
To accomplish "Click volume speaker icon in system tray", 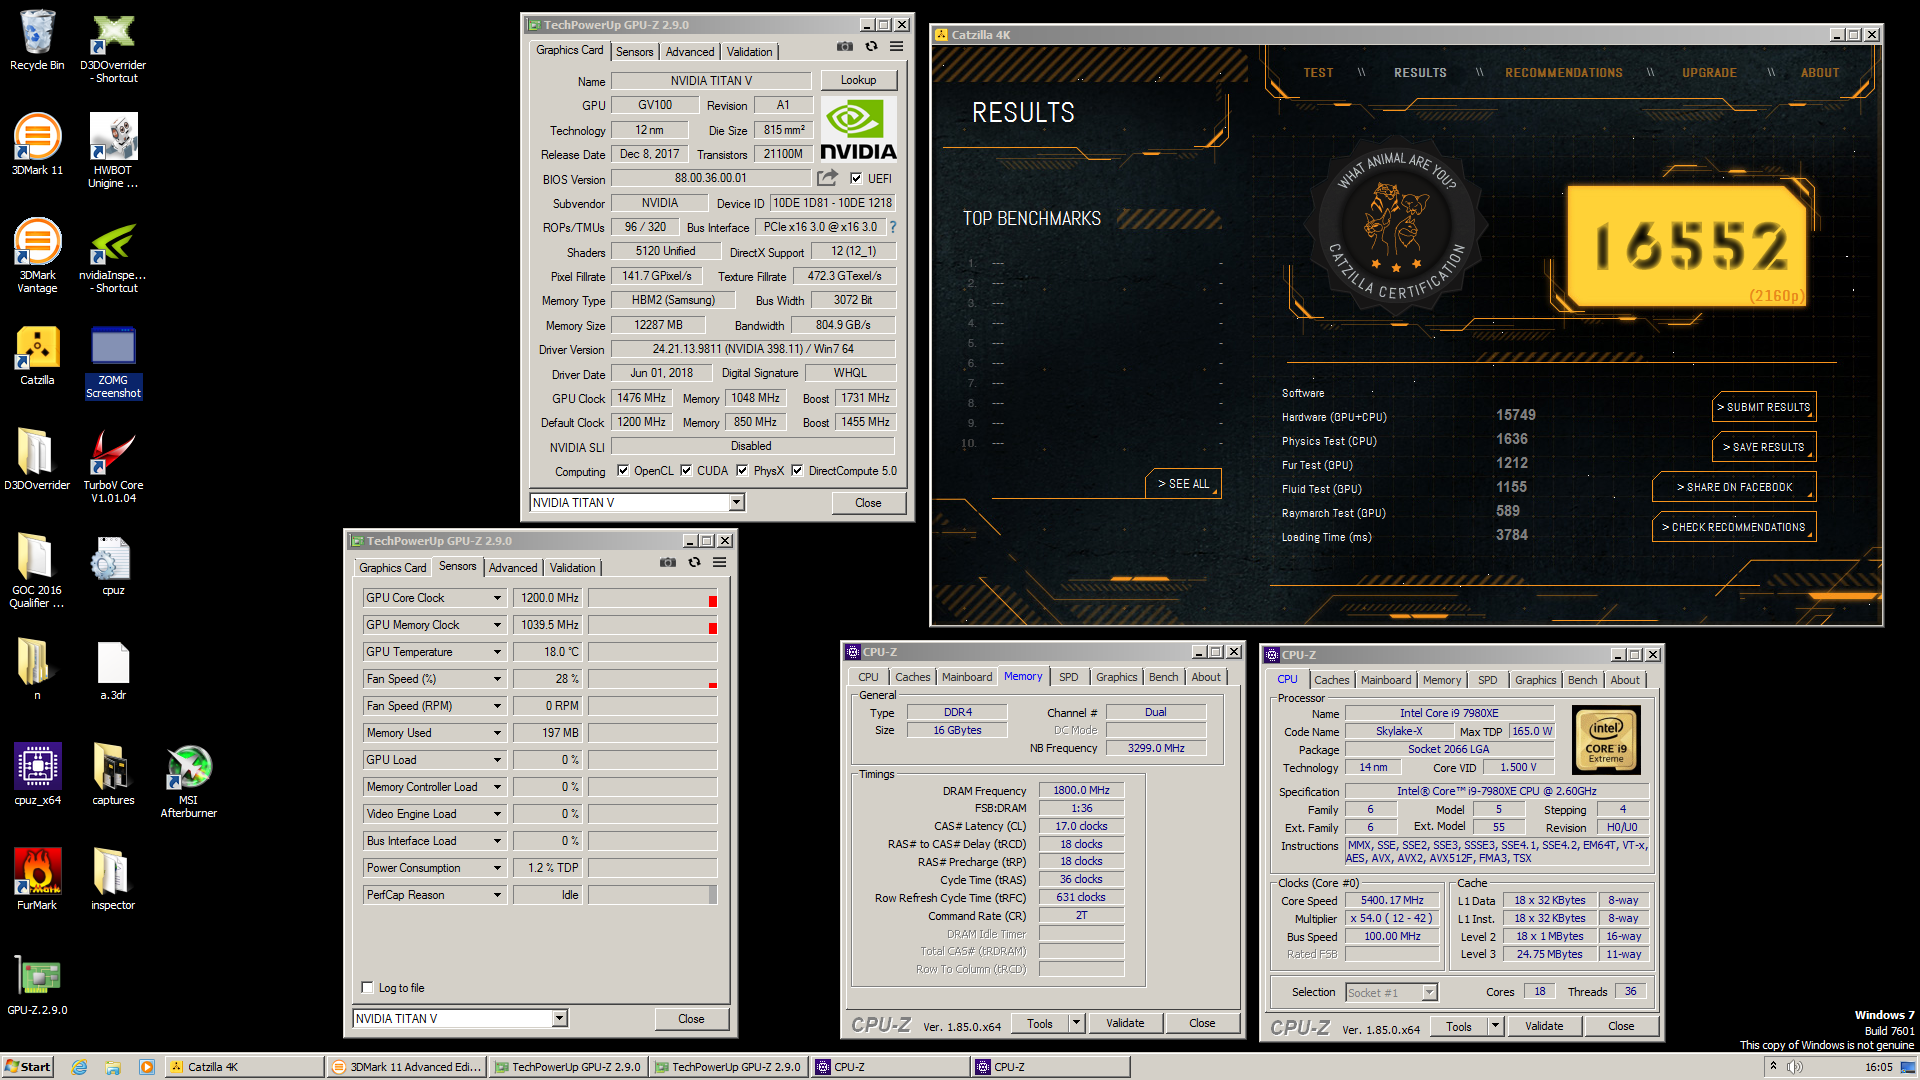I will pos(1794,1067).
